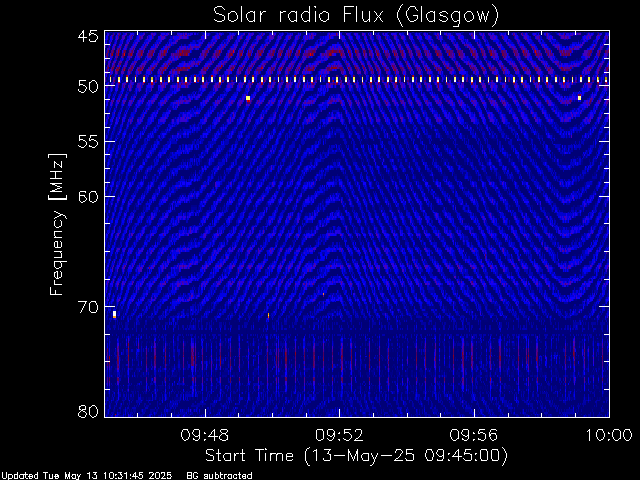Click the 09:52 time axis label
640x480 pixels.
[340, 435]
